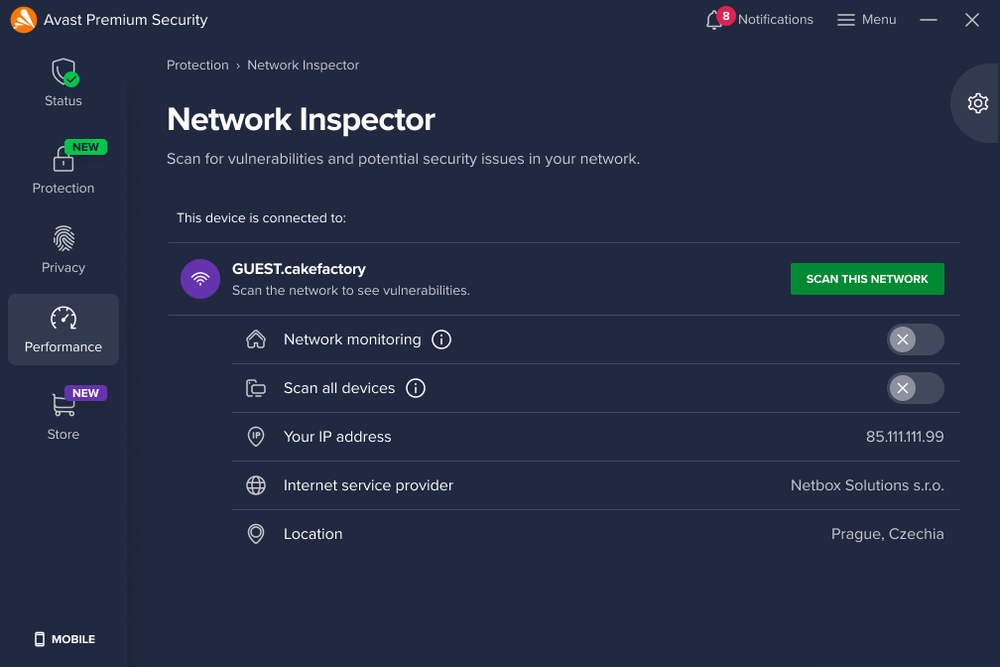
Task: Open the Status page from the sidebar
Action: [63, 80]
